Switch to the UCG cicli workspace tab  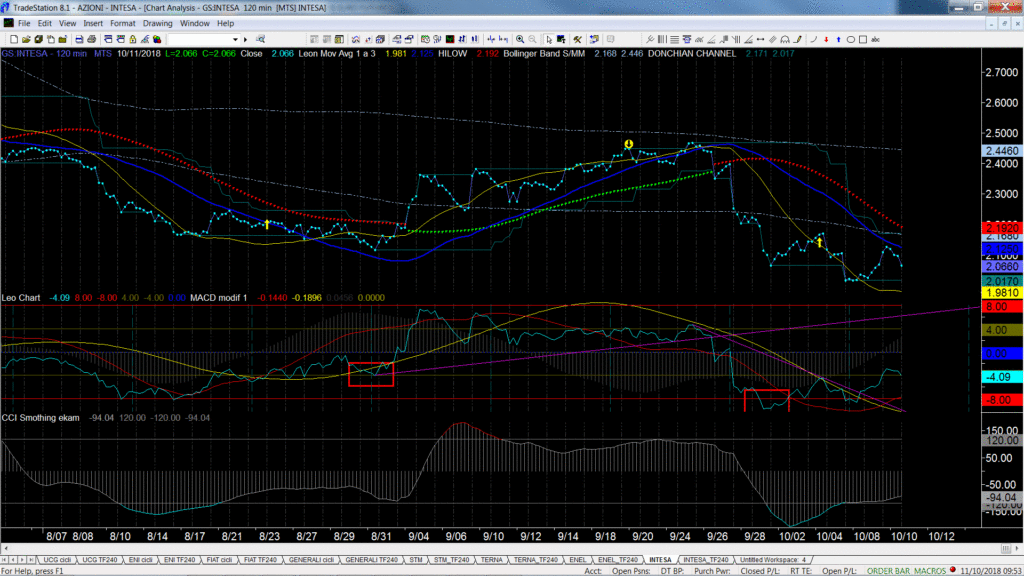pyautogui.click(x=57, y=560)
